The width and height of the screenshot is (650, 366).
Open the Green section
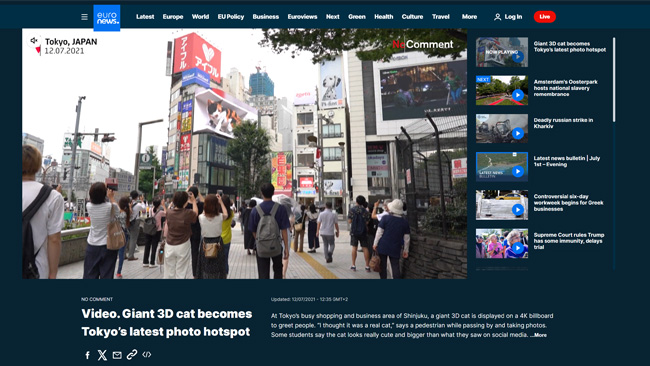pos(357,17)
